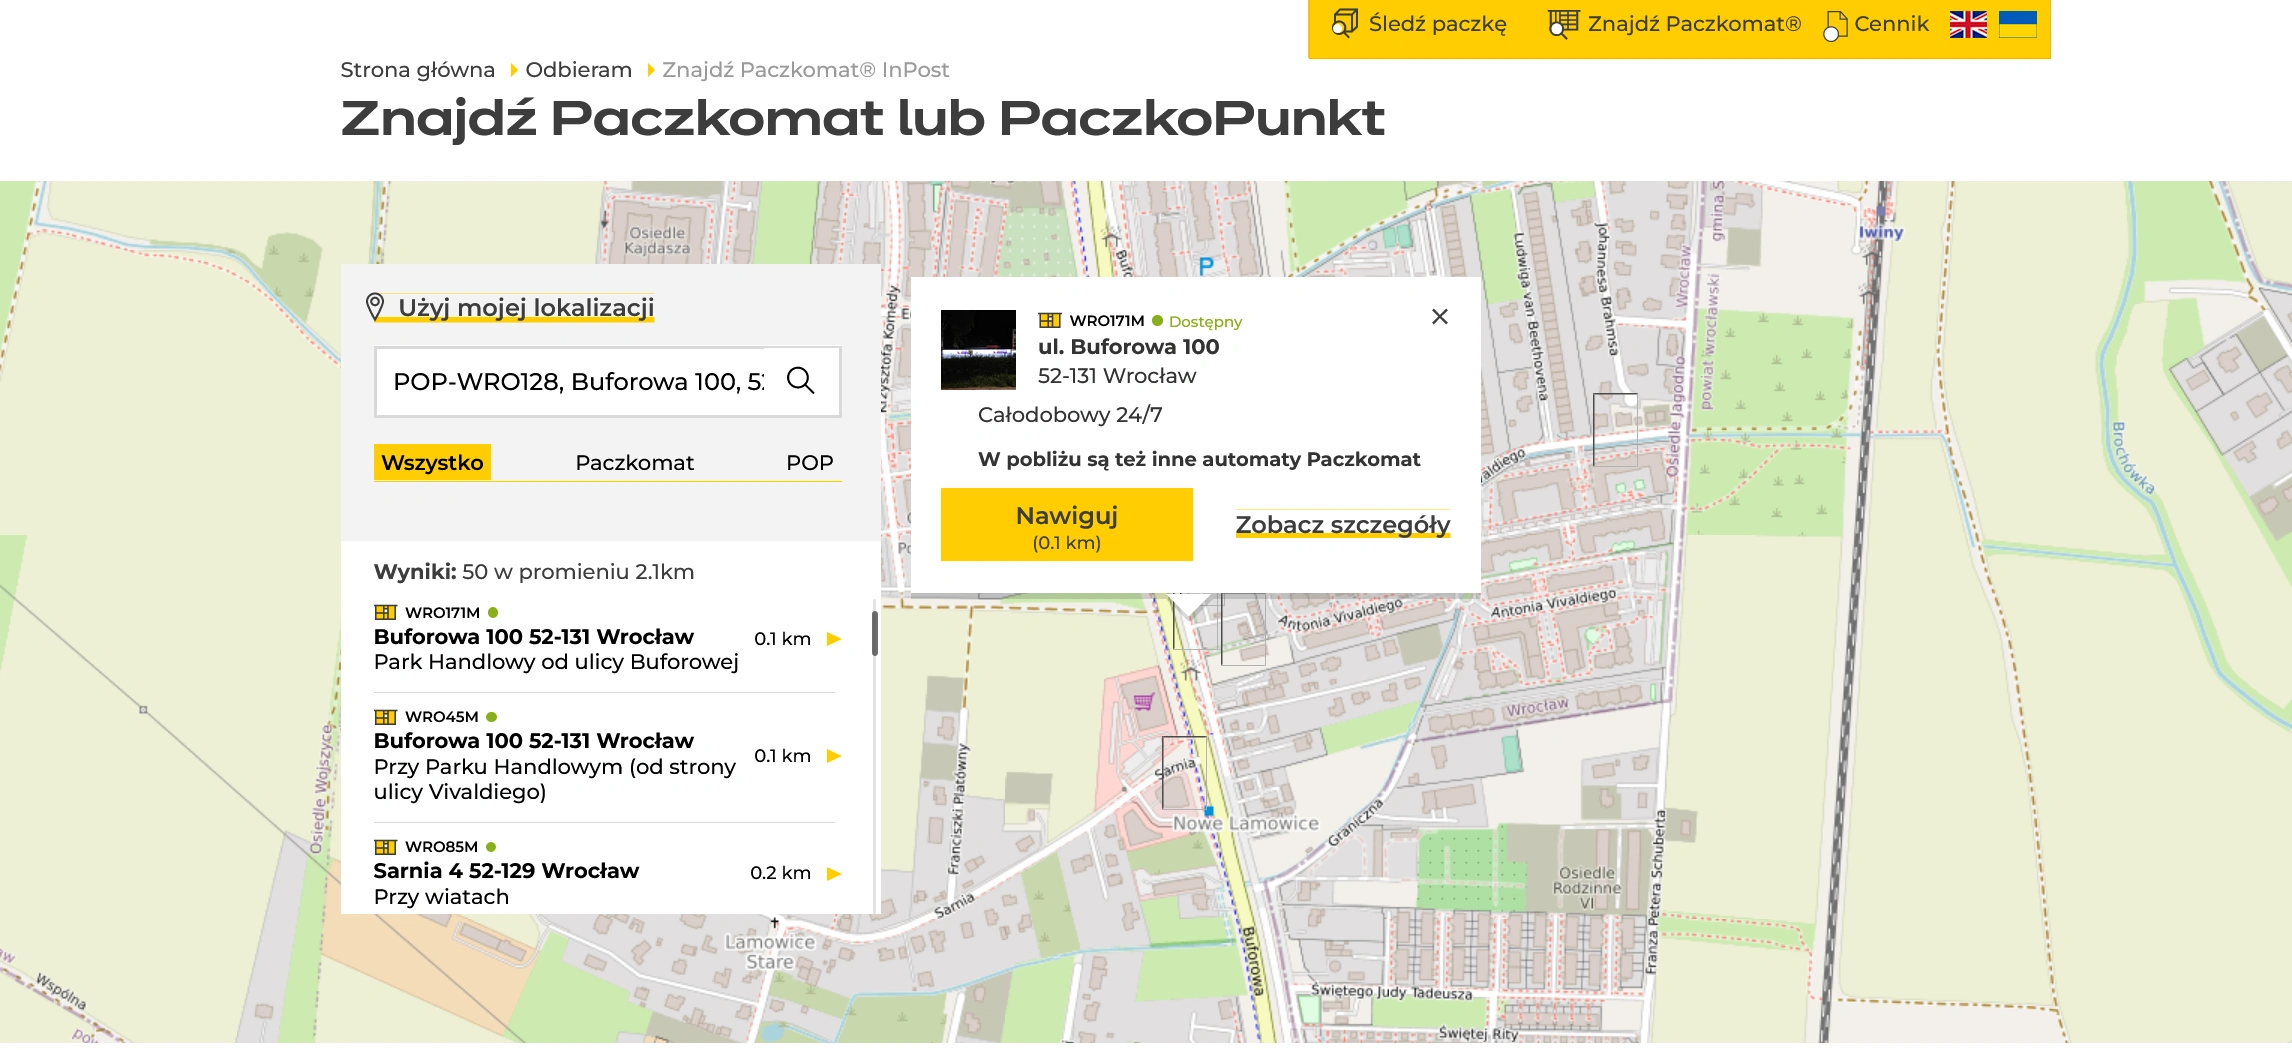Click the Śledź paczkę parcel tracking icon
Screen dimensions: 2292x1050
coord(1345,23)
